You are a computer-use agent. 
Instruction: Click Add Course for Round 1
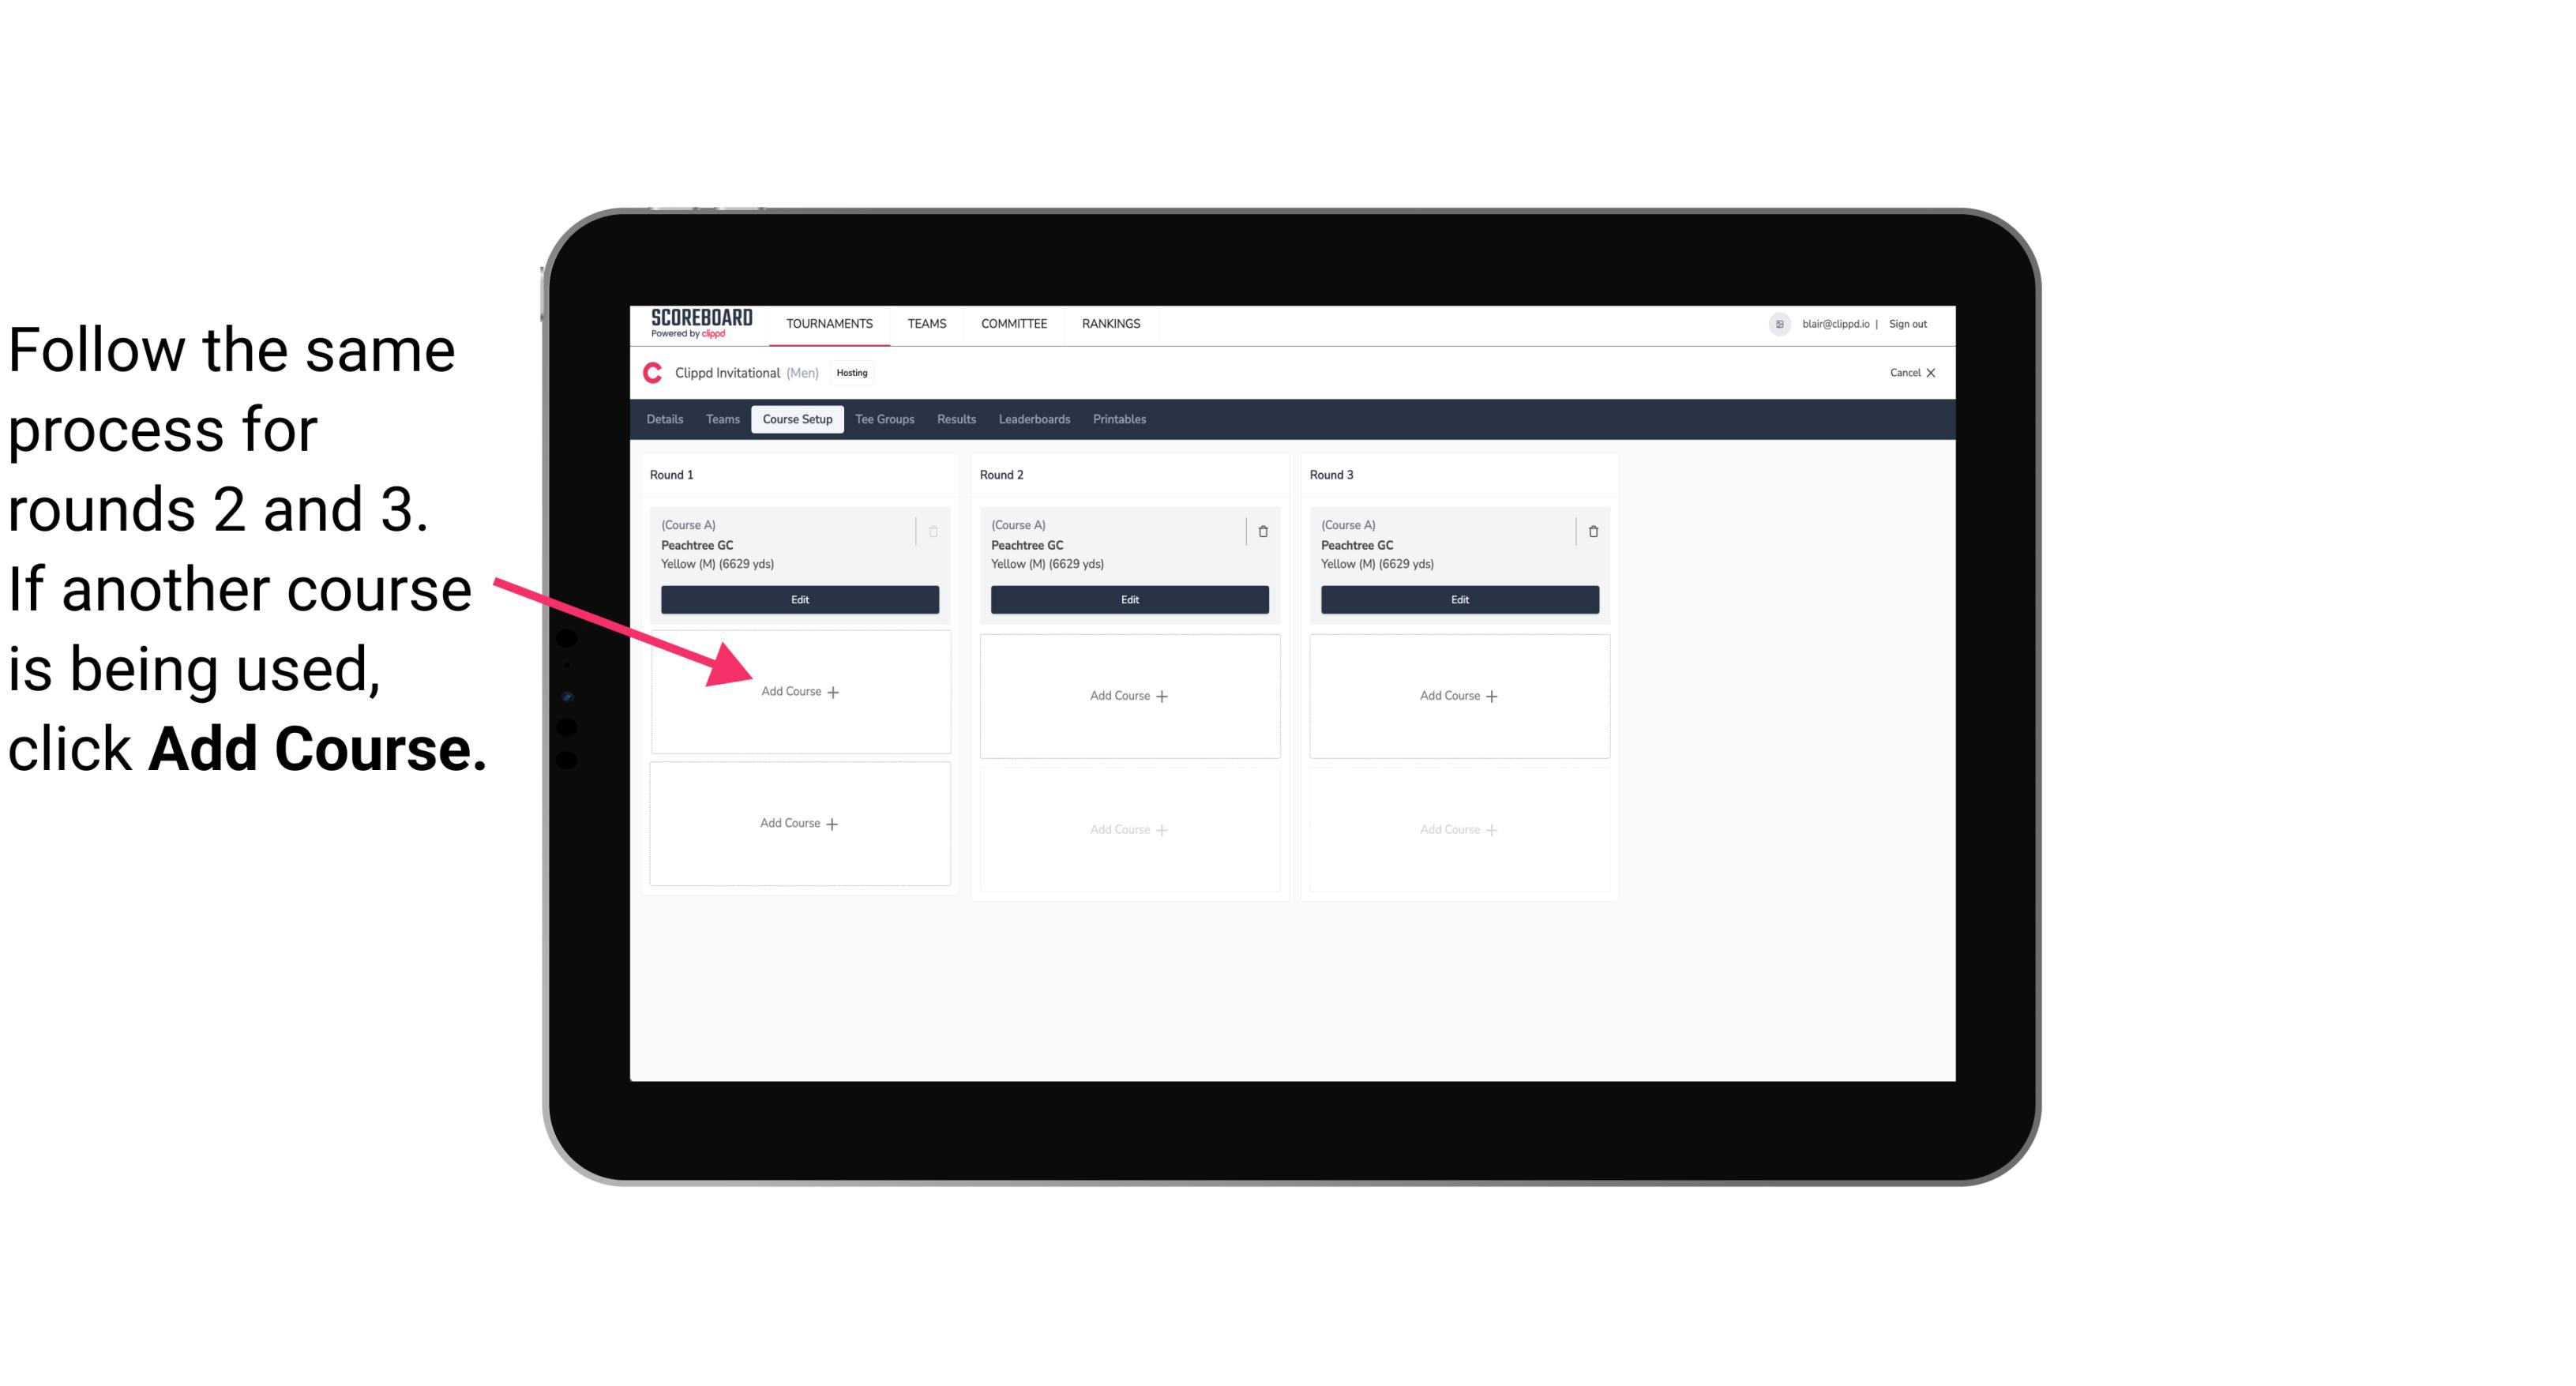(x=798, y=691)
